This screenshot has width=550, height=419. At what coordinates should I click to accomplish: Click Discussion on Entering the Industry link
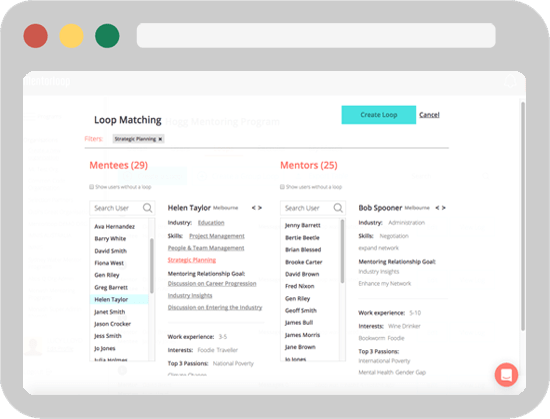click(215, 308)
